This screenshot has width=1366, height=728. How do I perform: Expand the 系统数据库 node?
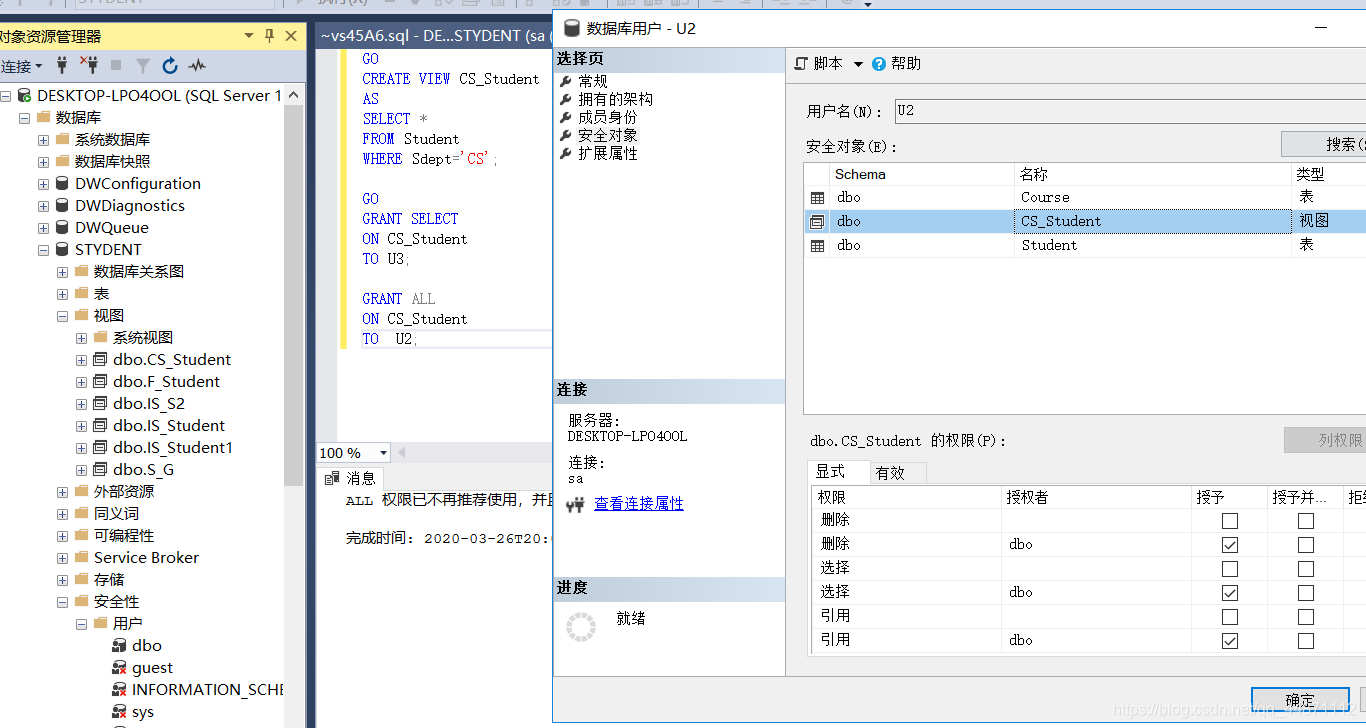43,140
